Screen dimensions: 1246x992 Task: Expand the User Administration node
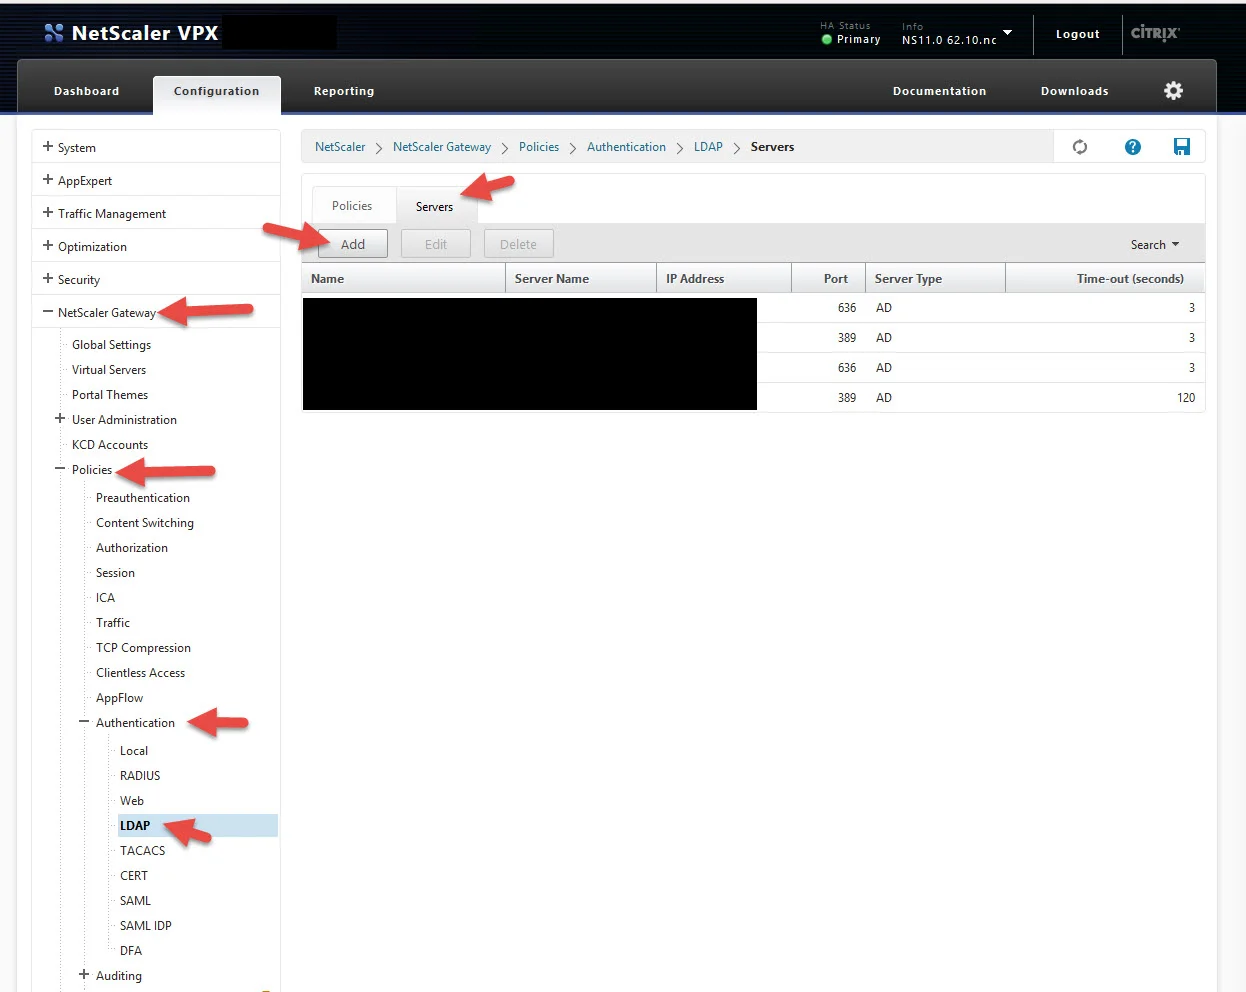(60, 419)
